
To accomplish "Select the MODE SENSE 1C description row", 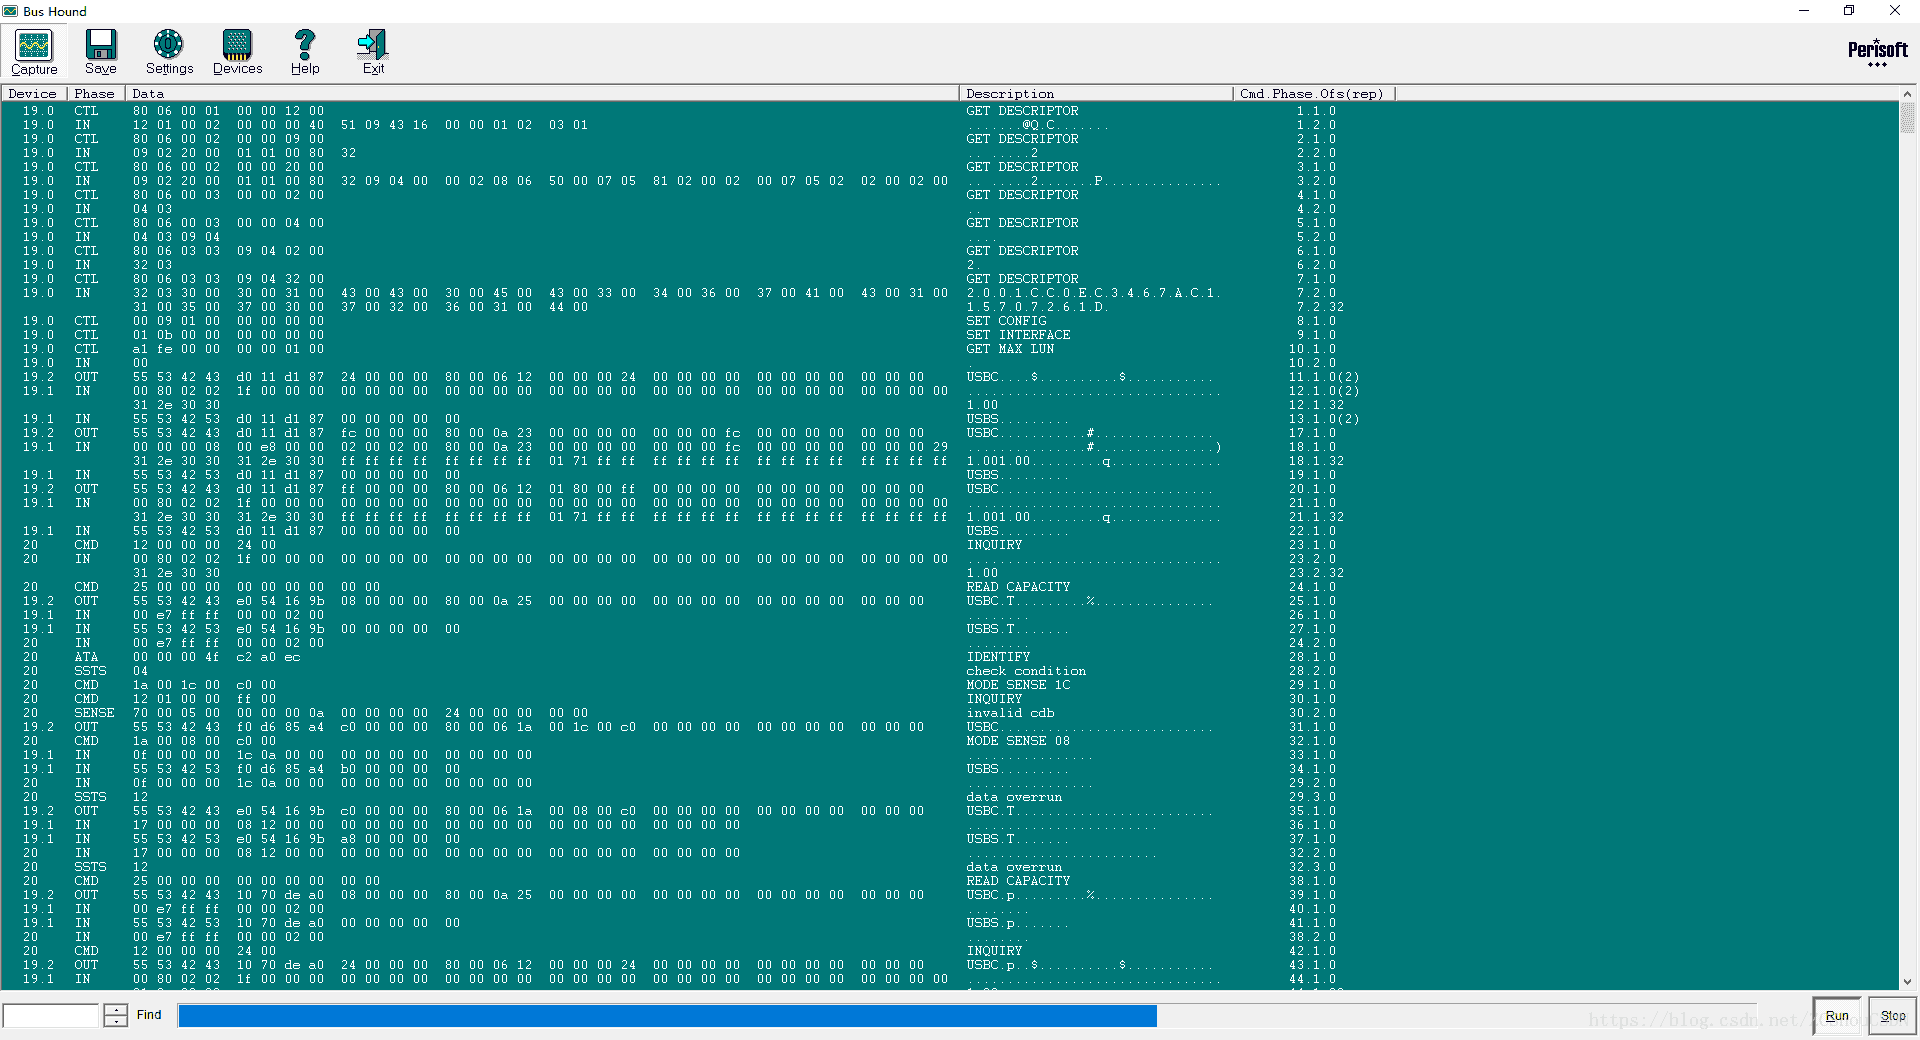I will (1018, 685).
